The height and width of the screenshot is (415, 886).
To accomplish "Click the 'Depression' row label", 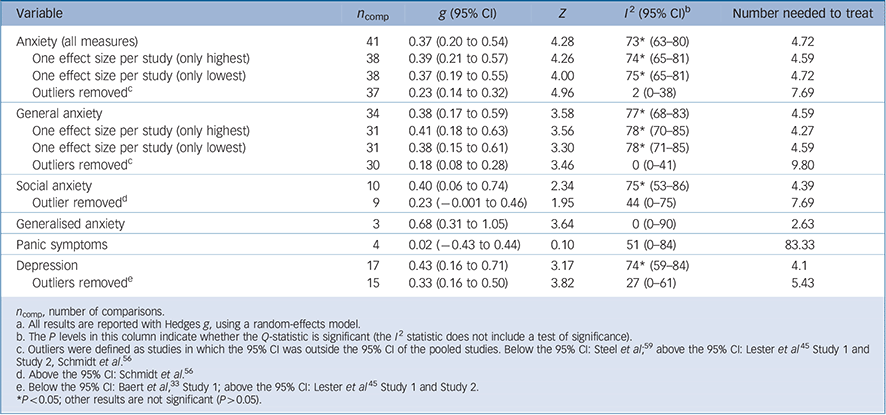I will 53,269.
